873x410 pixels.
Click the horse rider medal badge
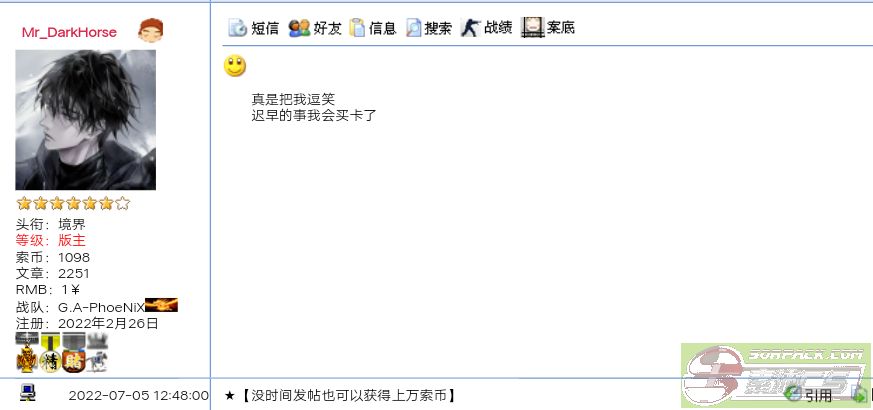tap(96, 361)
